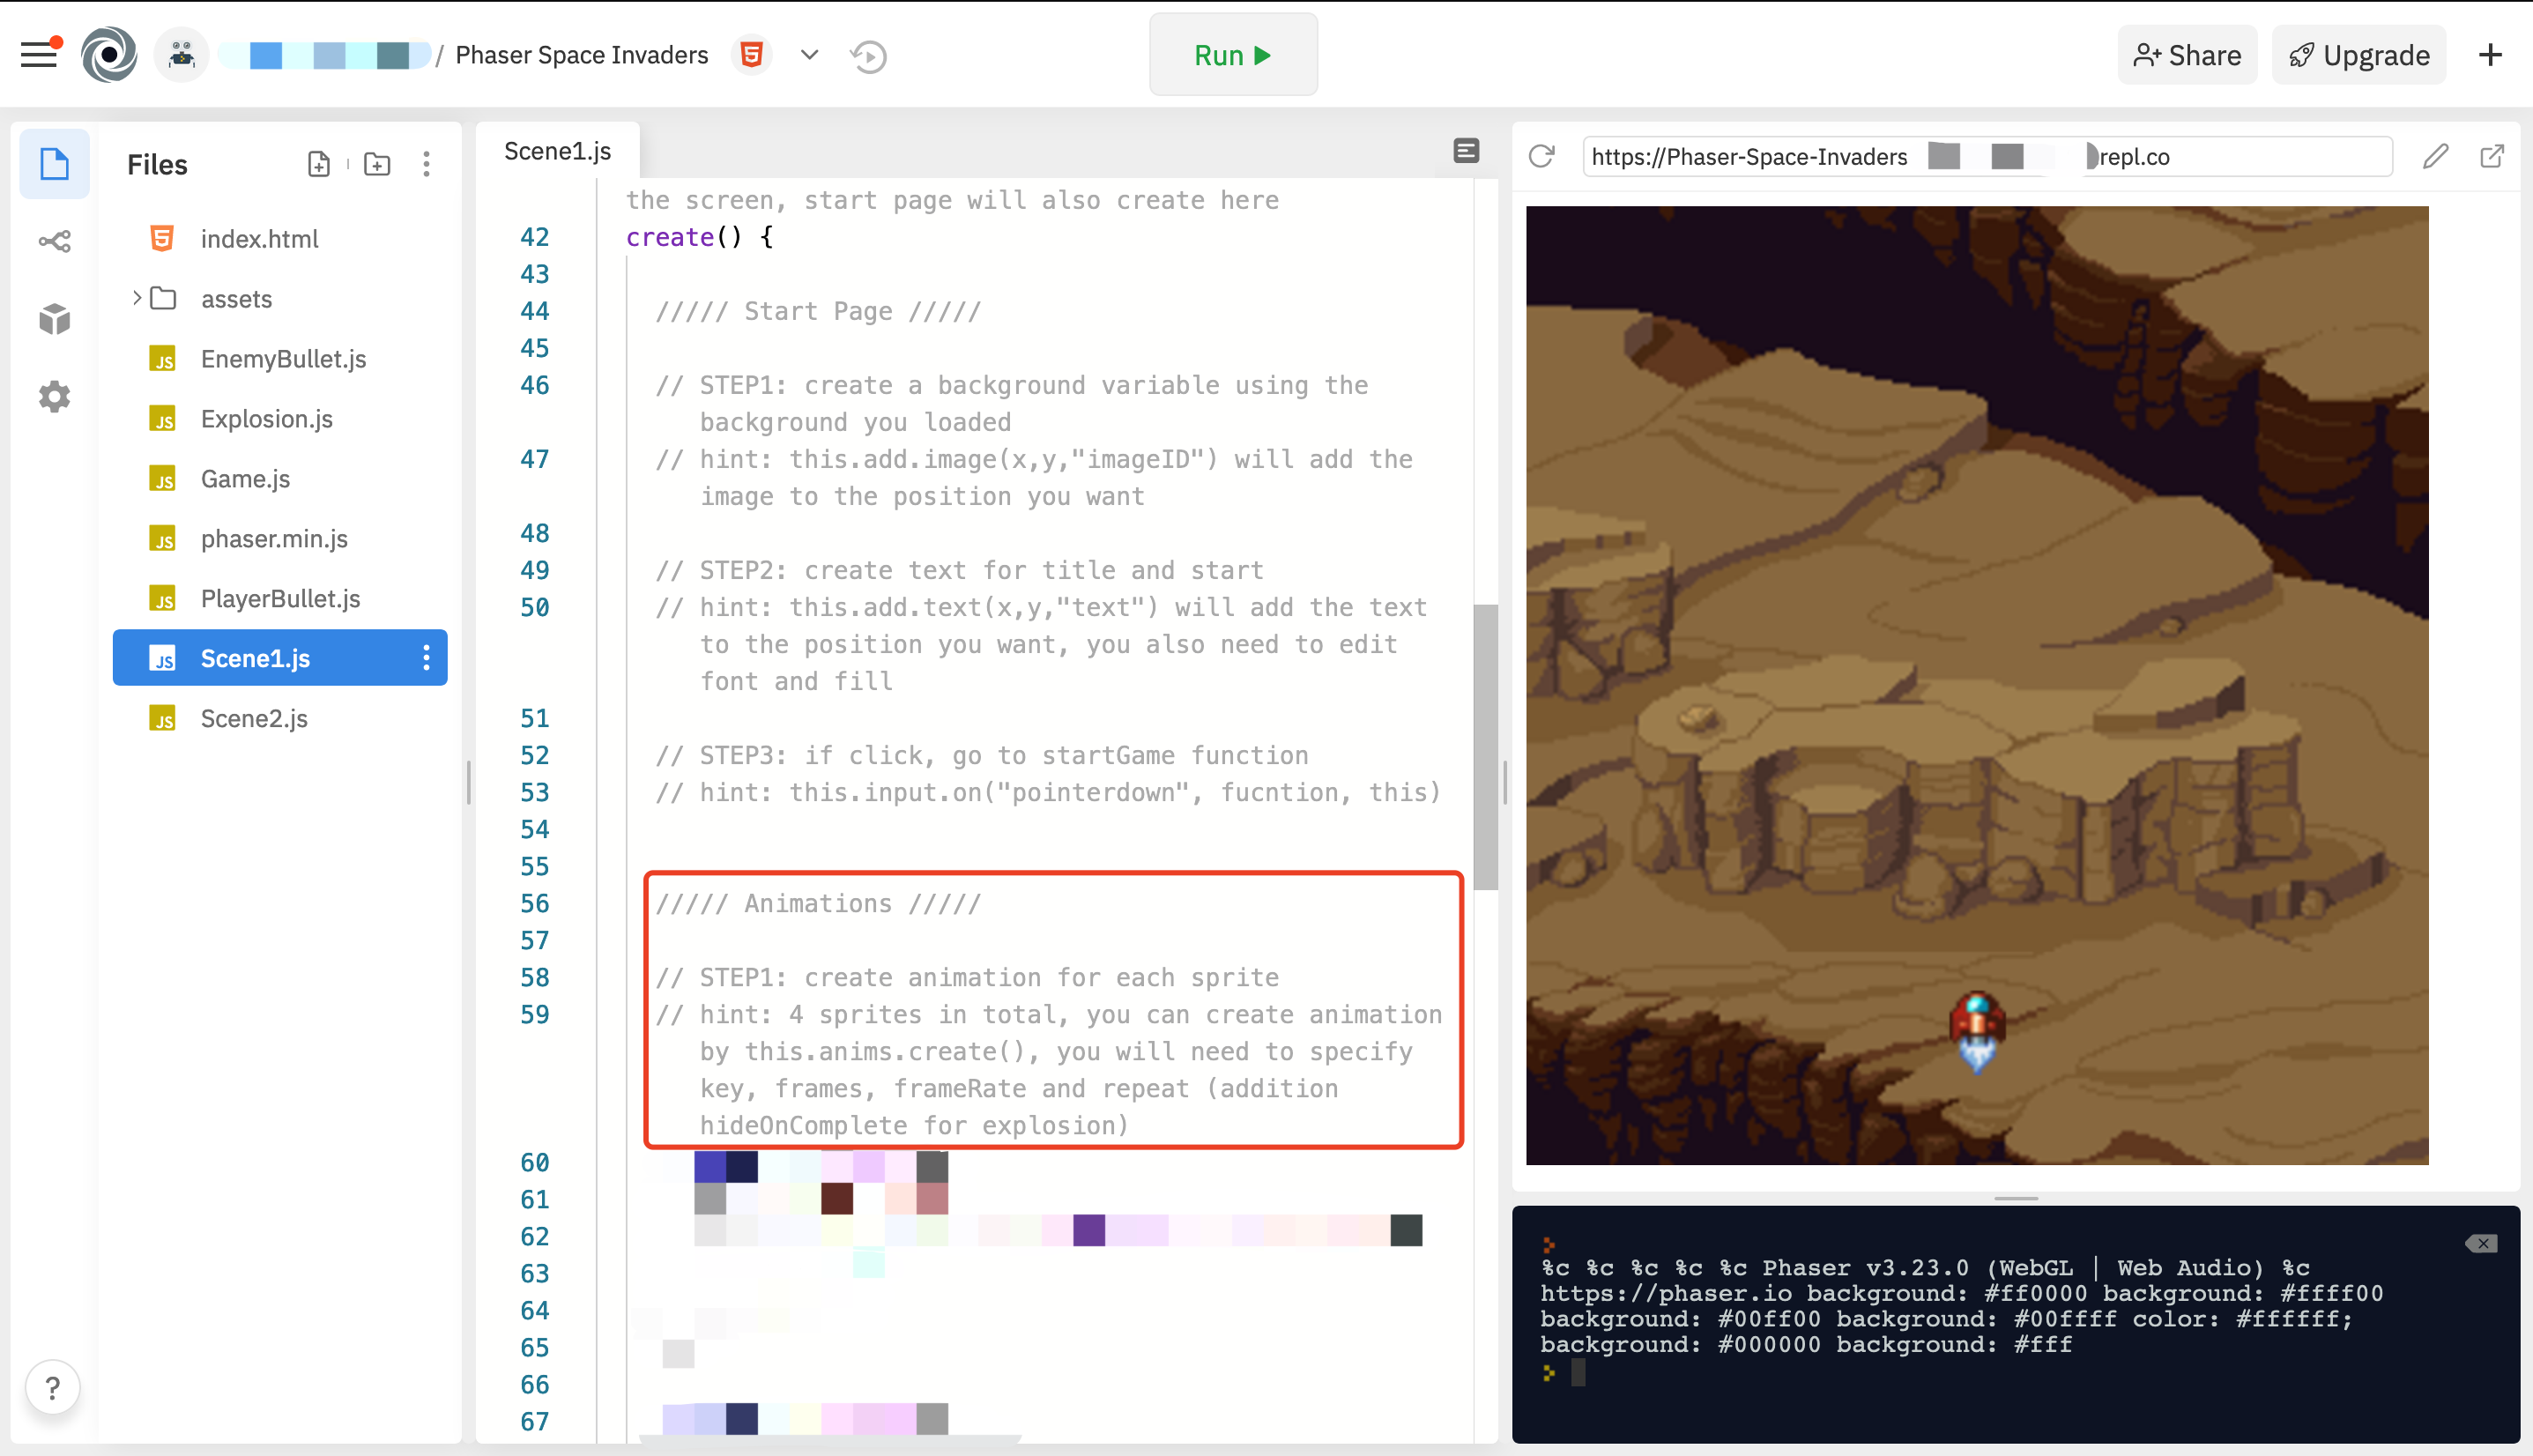Open the Version Control panel icon
Image resolution: width=2533 pixels, height=1456 pixels.
54,240
